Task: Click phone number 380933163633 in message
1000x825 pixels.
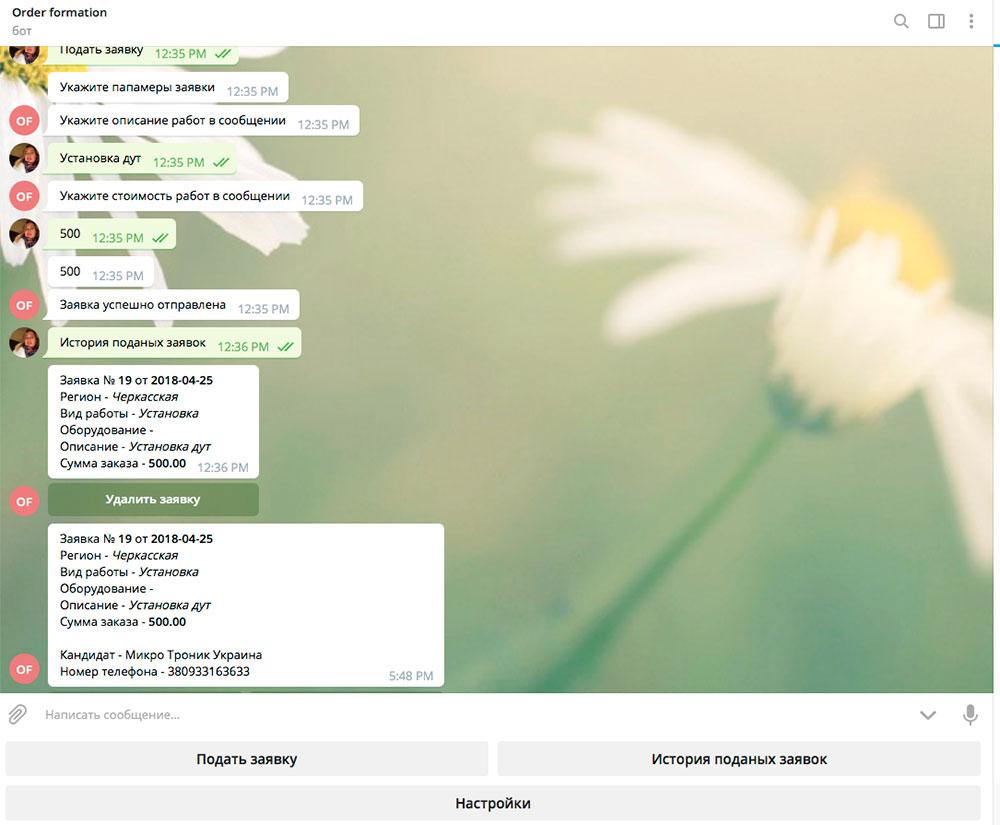Action: pyautogui.click(x=209, y=671)
